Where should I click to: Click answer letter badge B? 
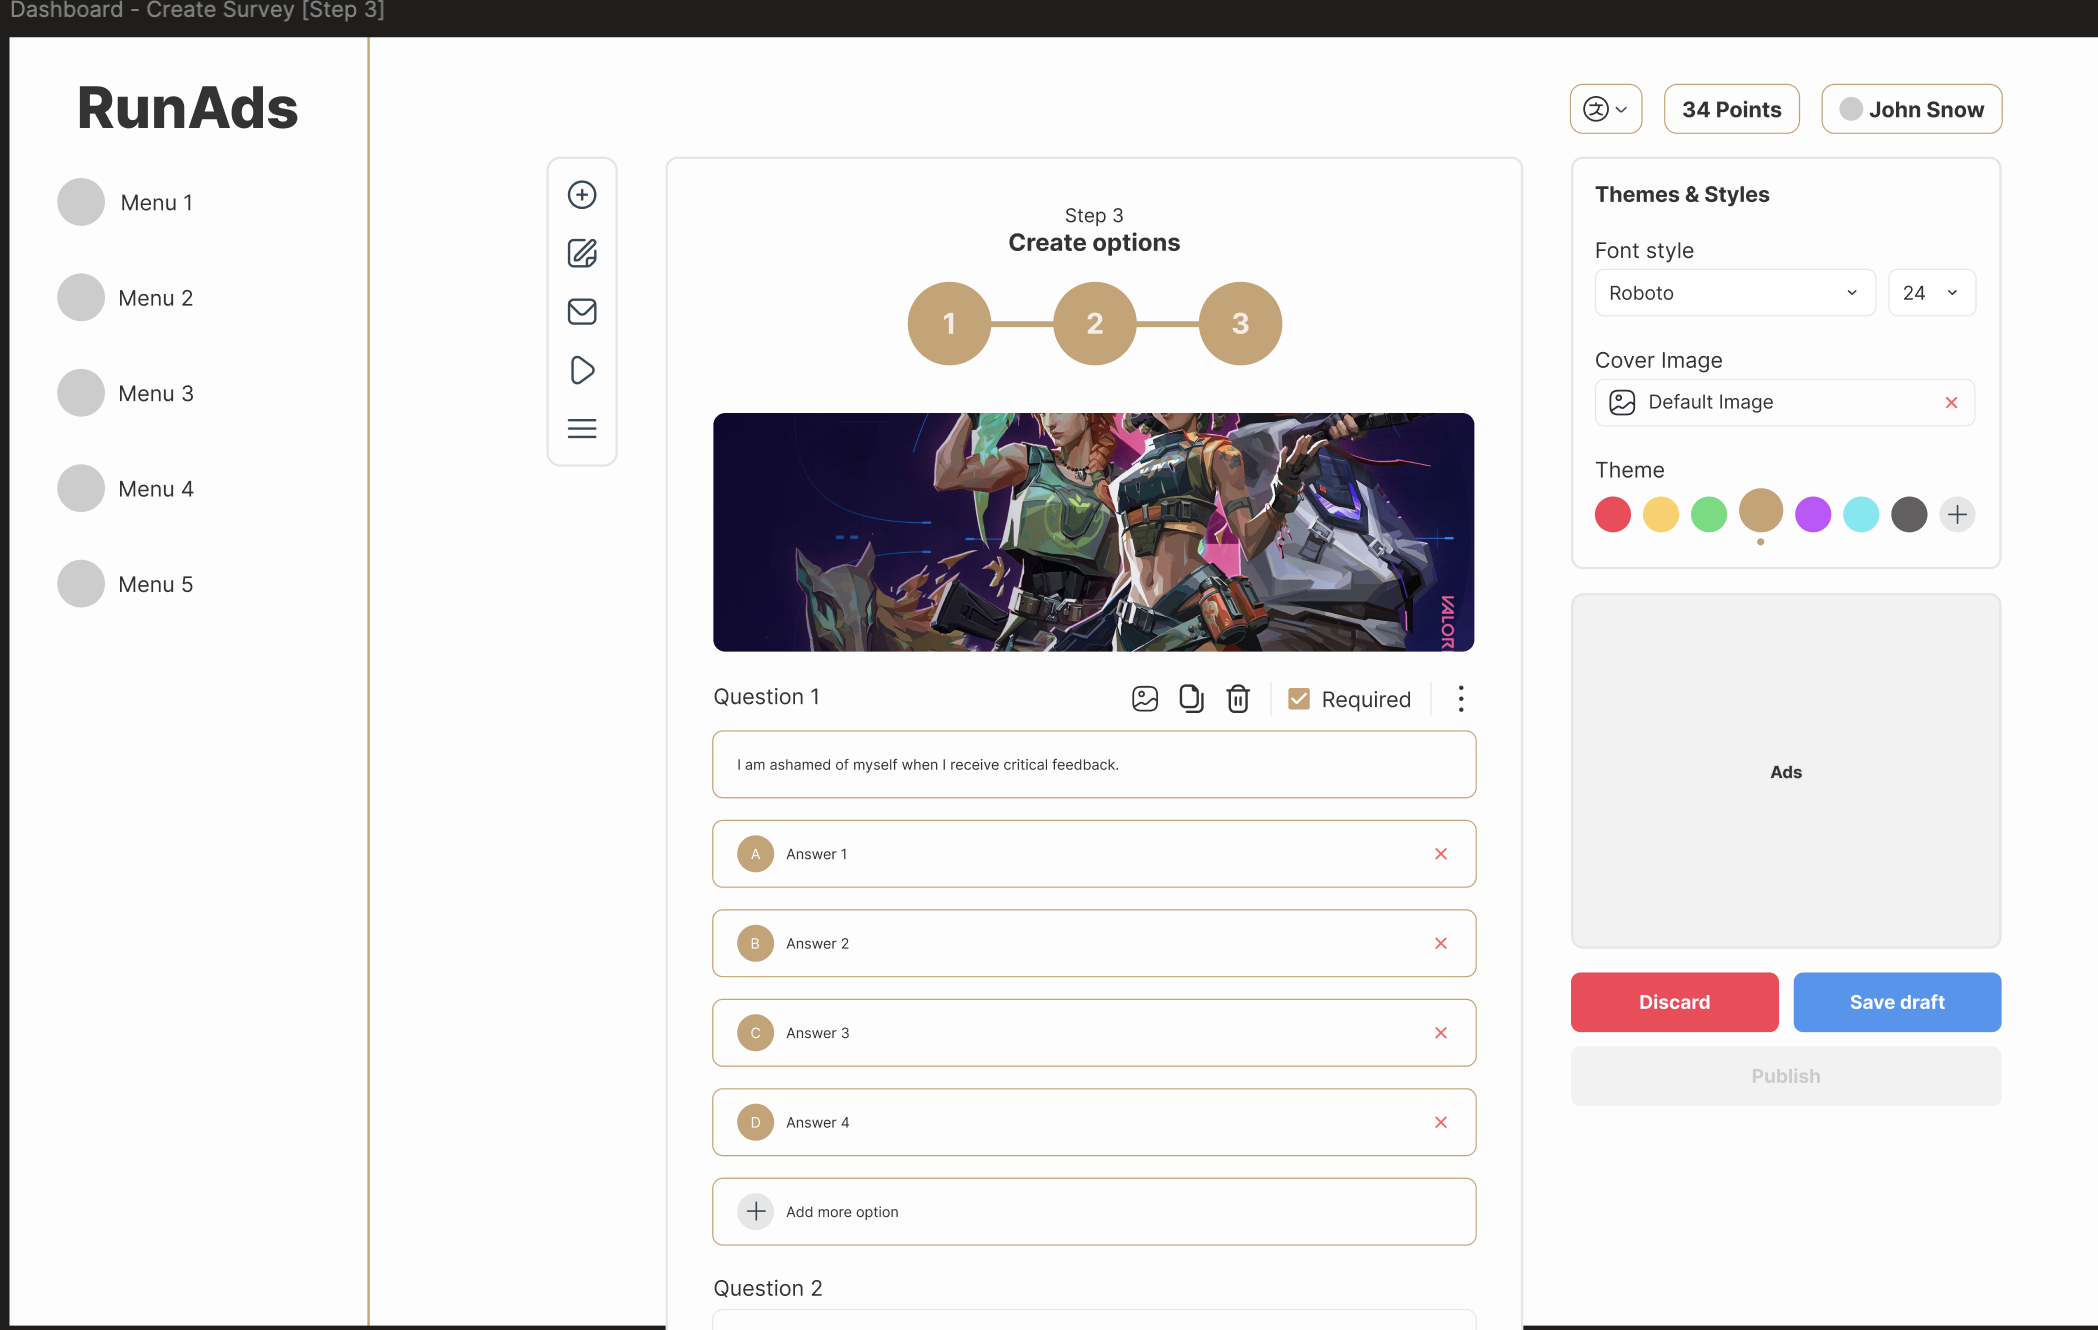click(756, 943)
